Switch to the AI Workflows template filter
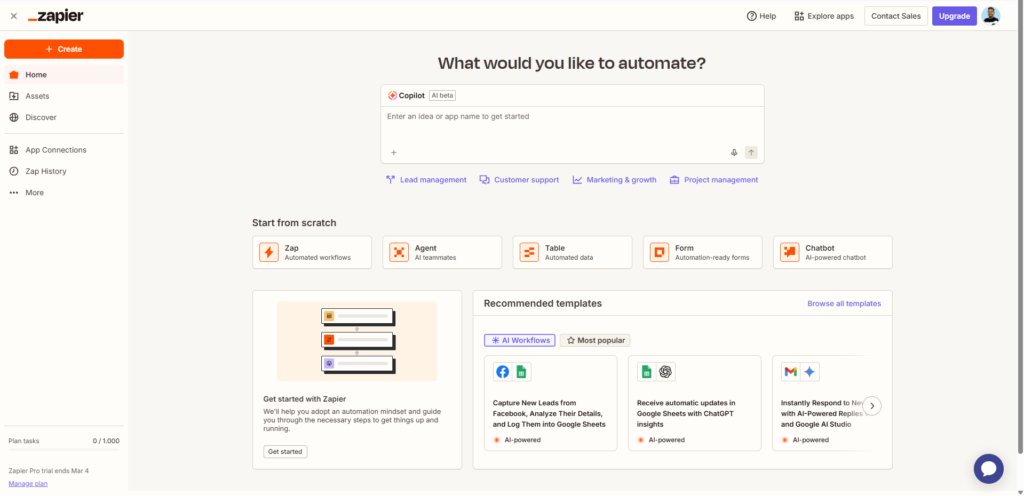1024x496 pixels. click(x=519, y=340)
